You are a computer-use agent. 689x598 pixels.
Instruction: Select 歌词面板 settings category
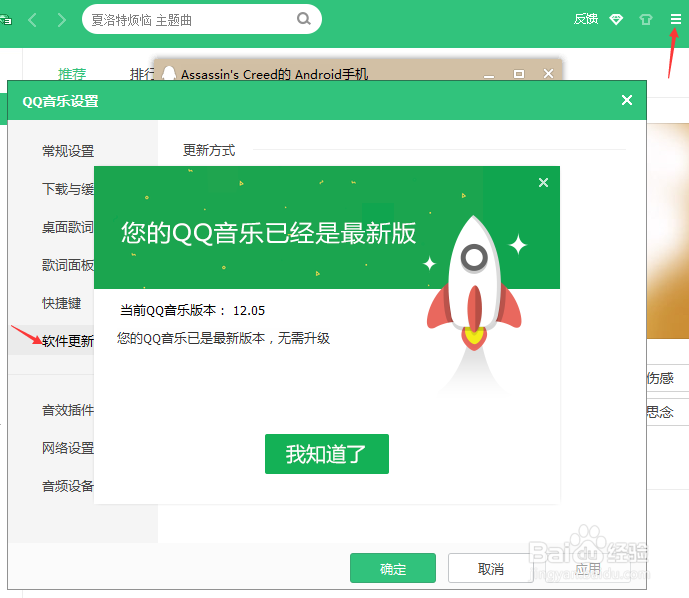point(68,265)
